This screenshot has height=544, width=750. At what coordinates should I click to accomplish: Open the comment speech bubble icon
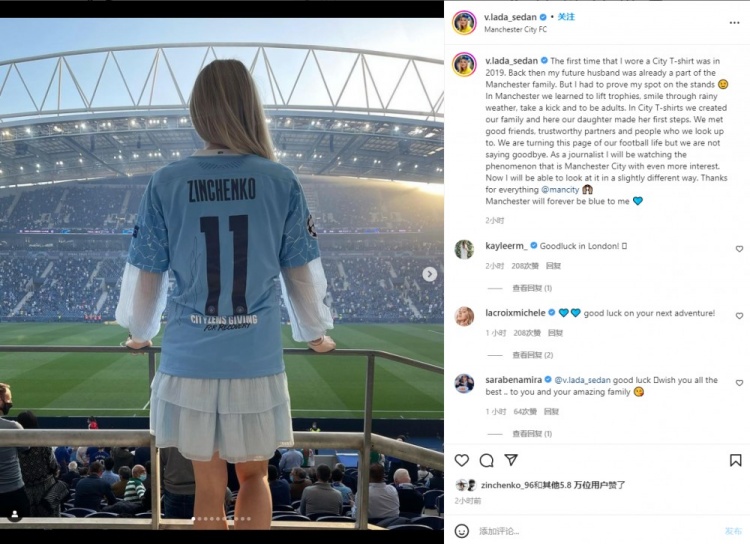486,460
